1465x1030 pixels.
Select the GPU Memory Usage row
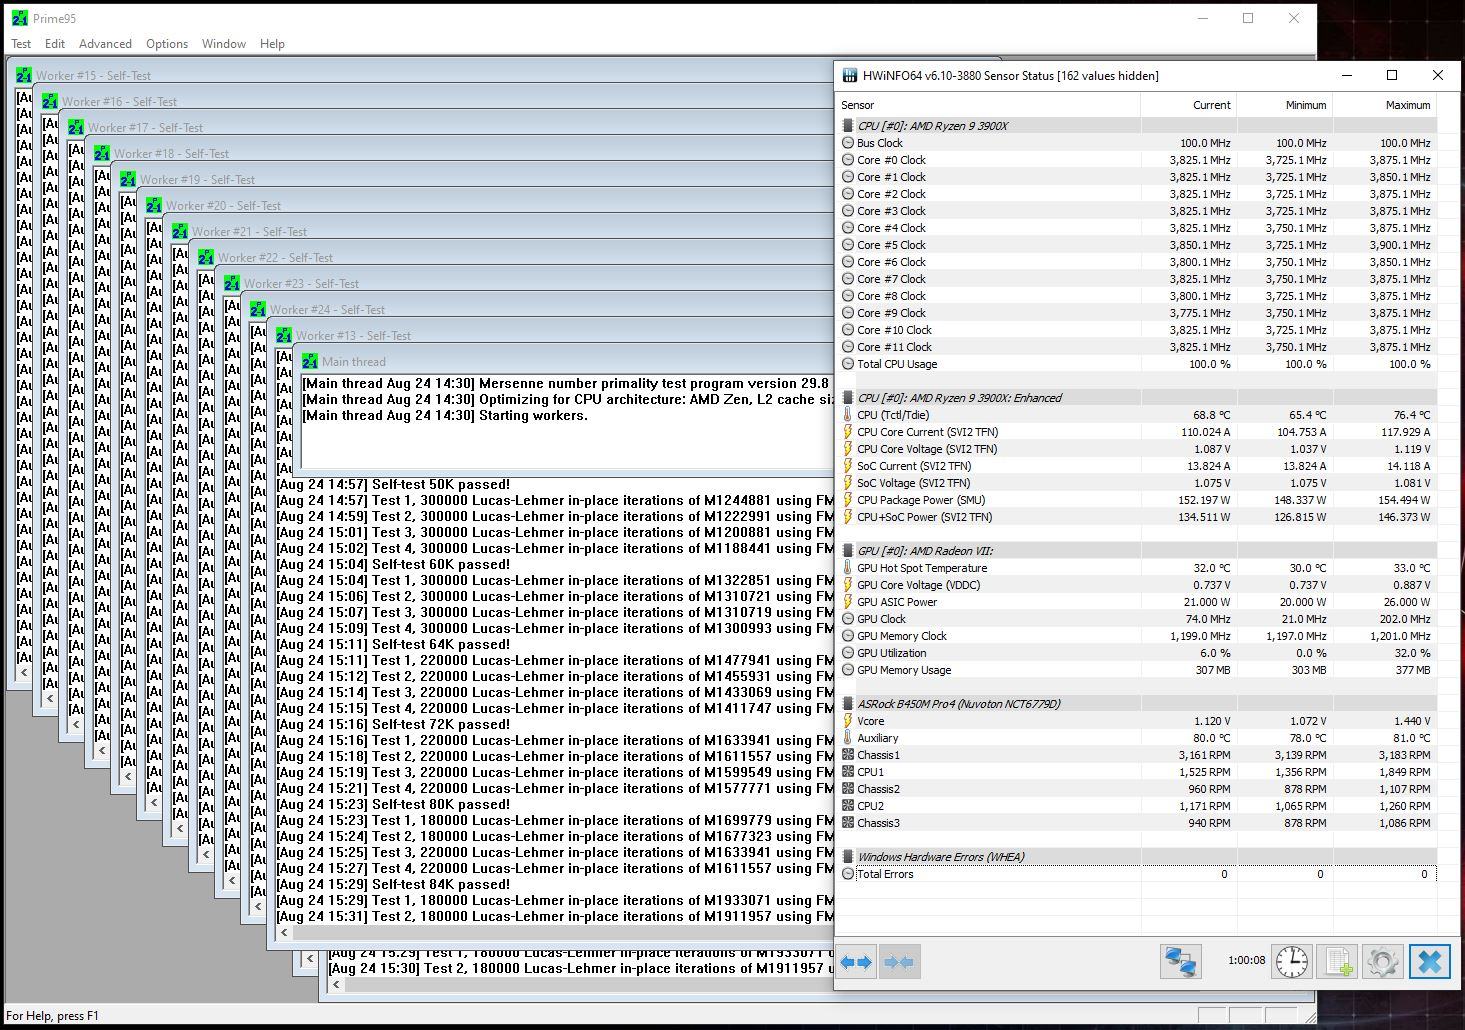(x=1138, y=670)
